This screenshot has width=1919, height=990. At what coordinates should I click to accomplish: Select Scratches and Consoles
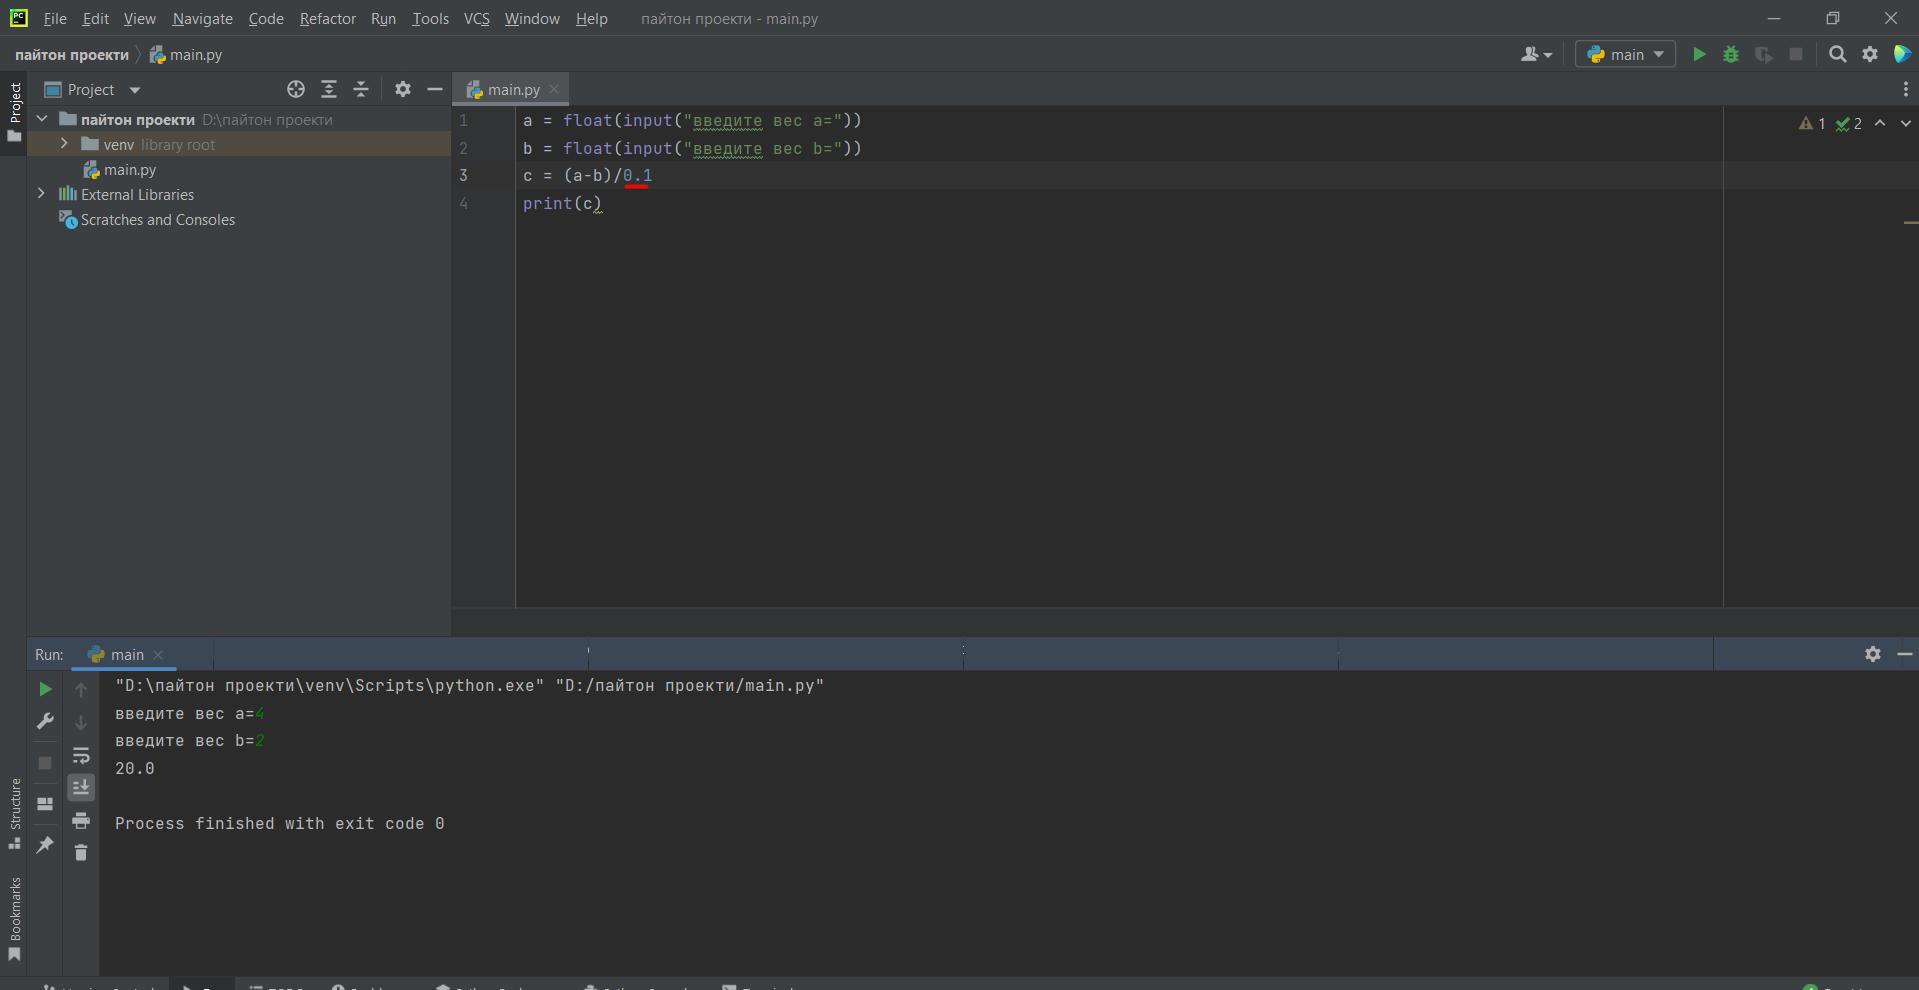(x=157, y=220)
